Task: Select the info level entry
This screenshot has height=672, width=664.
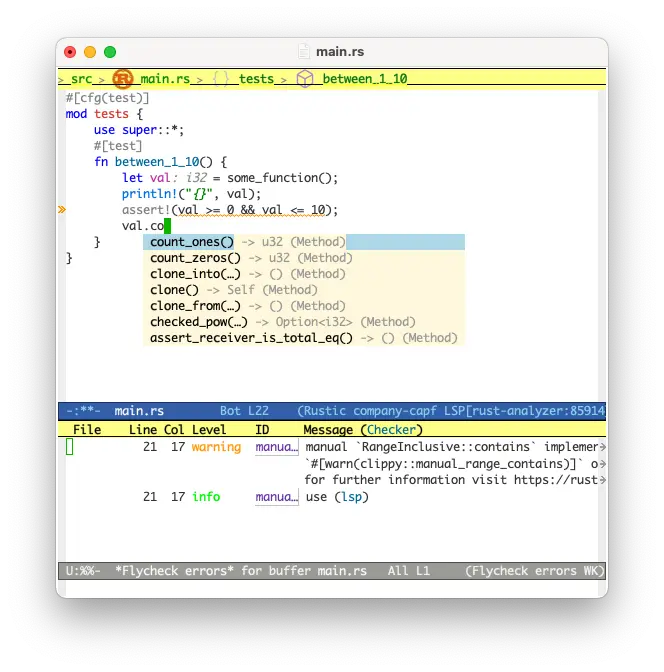Action: [x=206, y=497]
